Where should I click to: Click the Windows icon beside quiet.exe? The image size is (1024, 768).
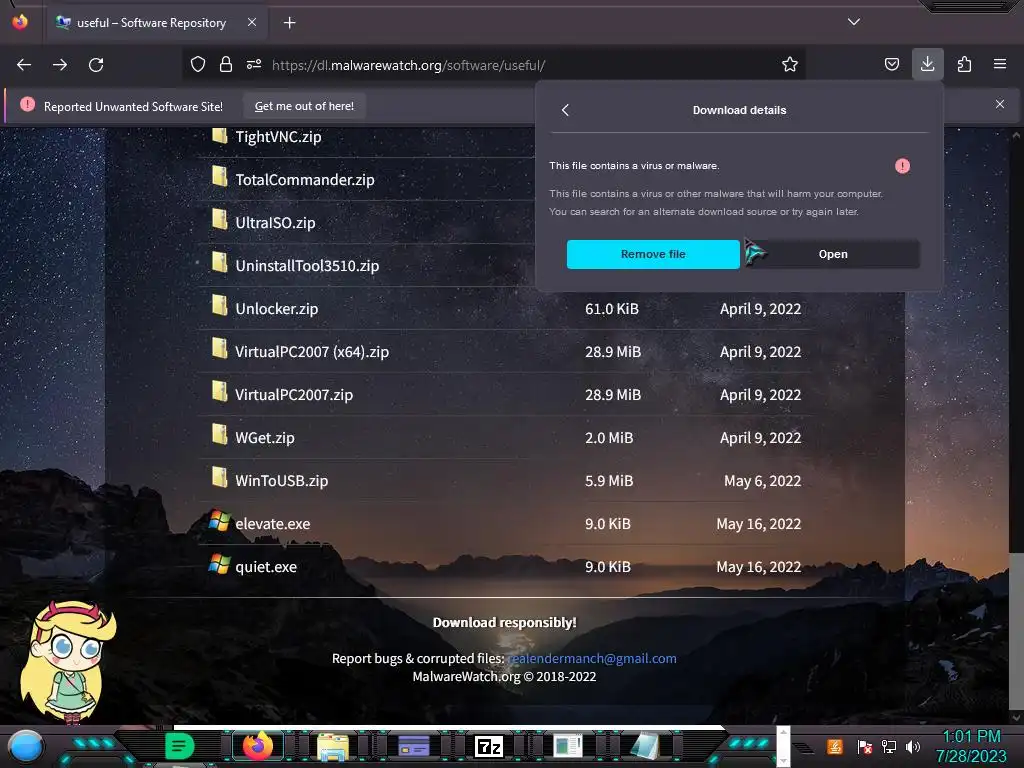[219, 564]
